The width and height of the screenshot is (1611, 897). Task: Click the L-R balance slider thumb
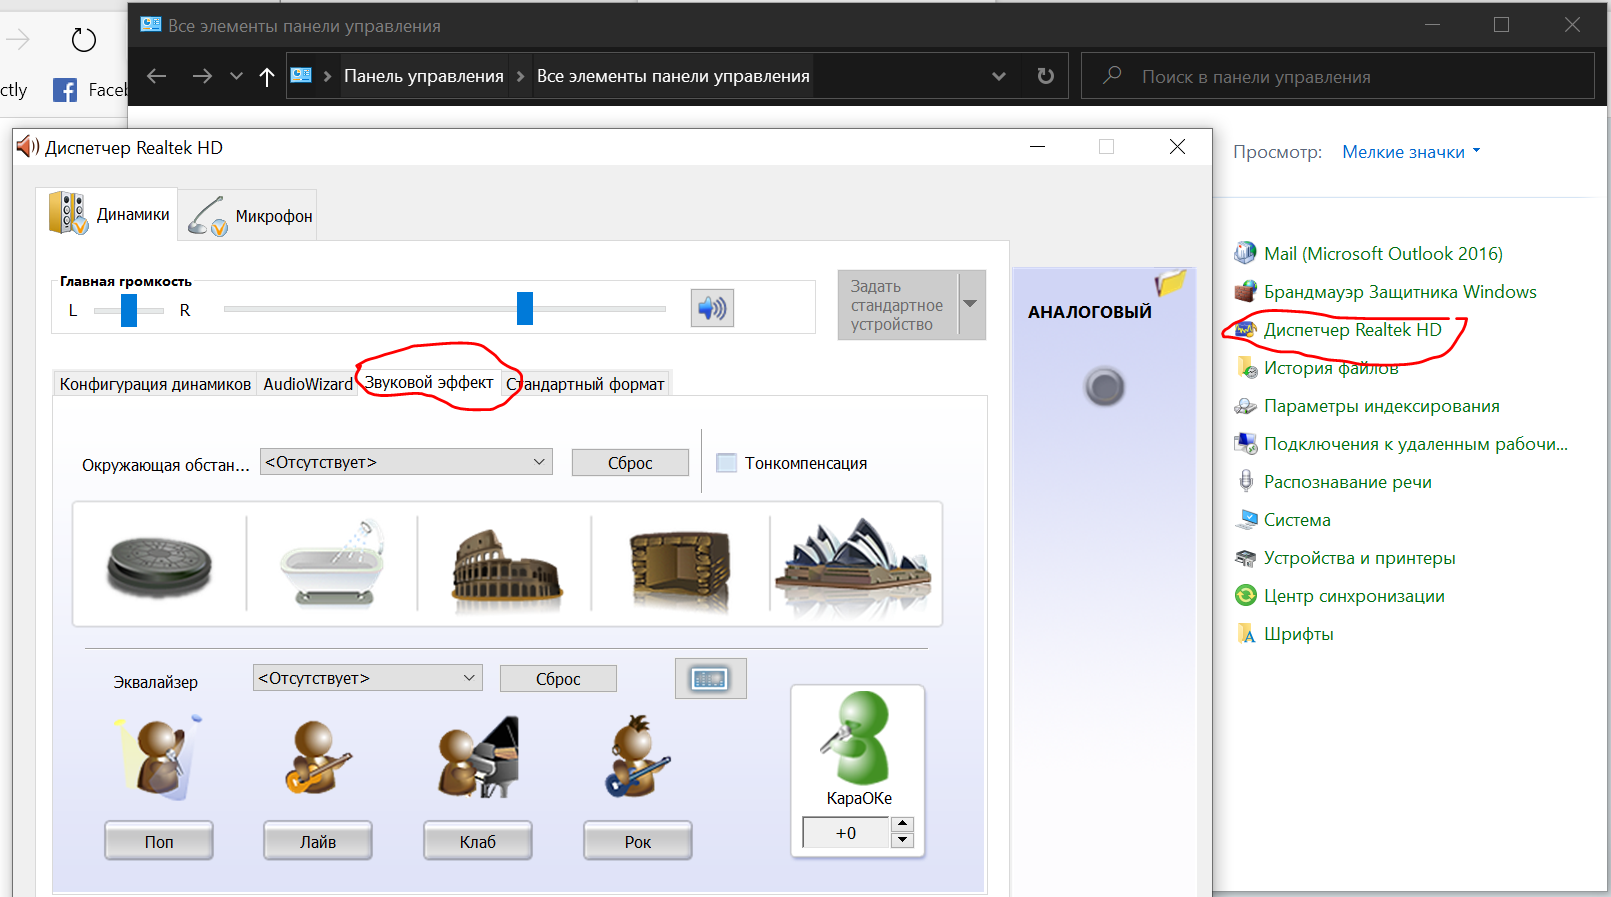(129, 310)
